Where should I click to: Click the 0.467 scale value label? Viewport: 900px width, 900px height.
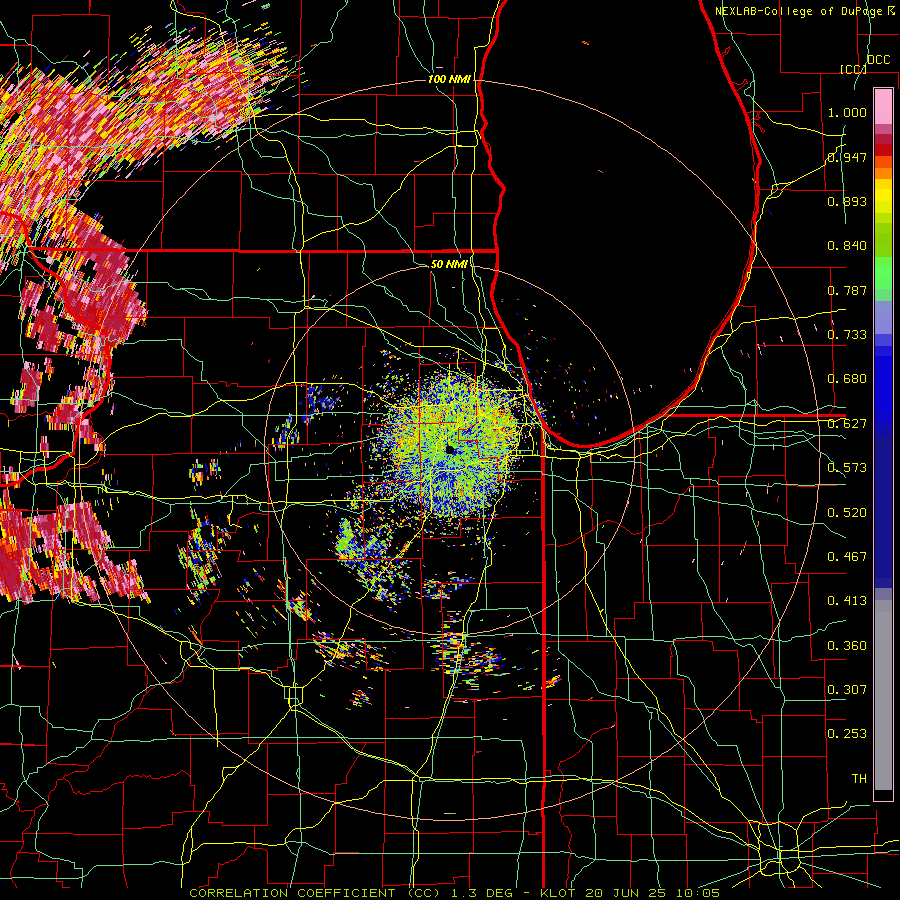847,557
